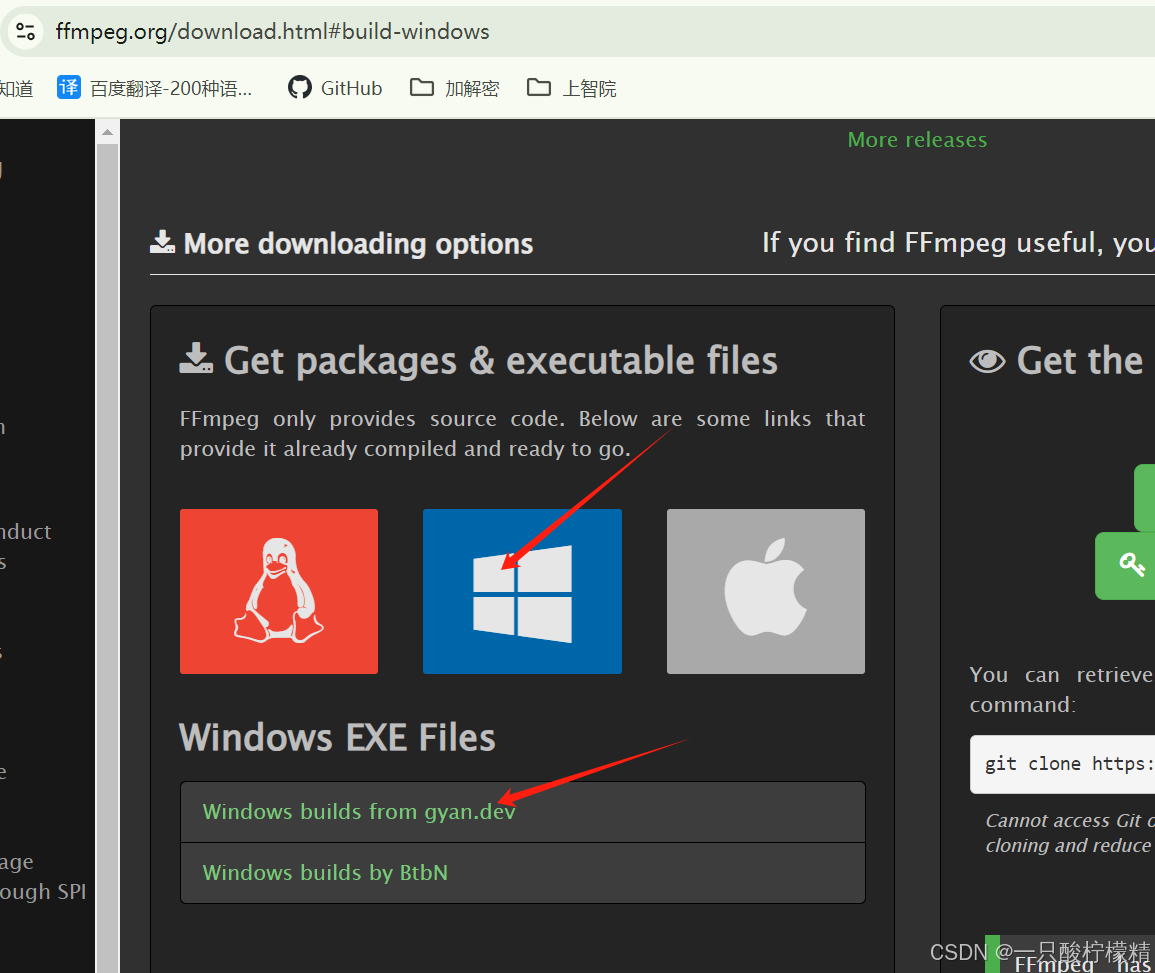Click the Linux penguin build icon
Viewport: 1155px width, 973px height.
pos(278,591)
